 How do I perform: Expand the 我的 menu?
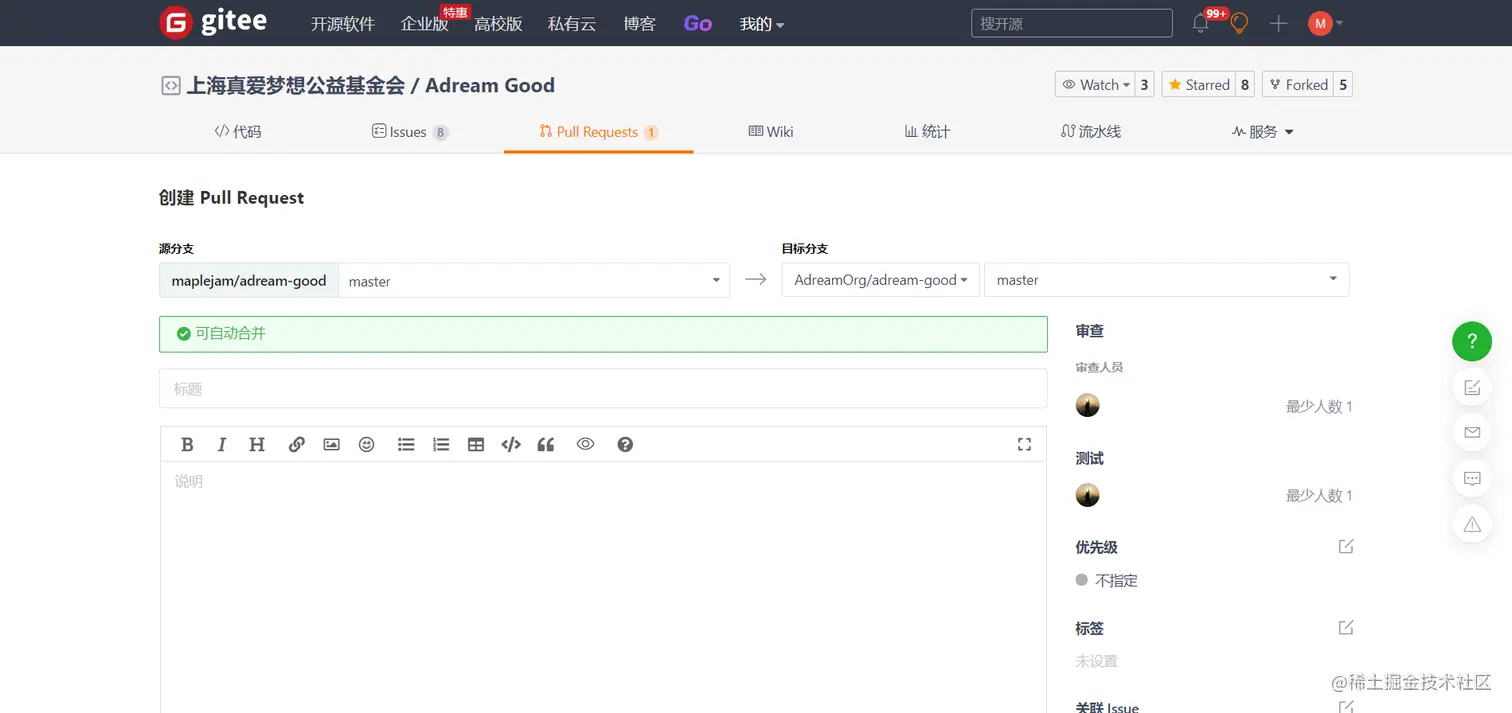[762, 24]
